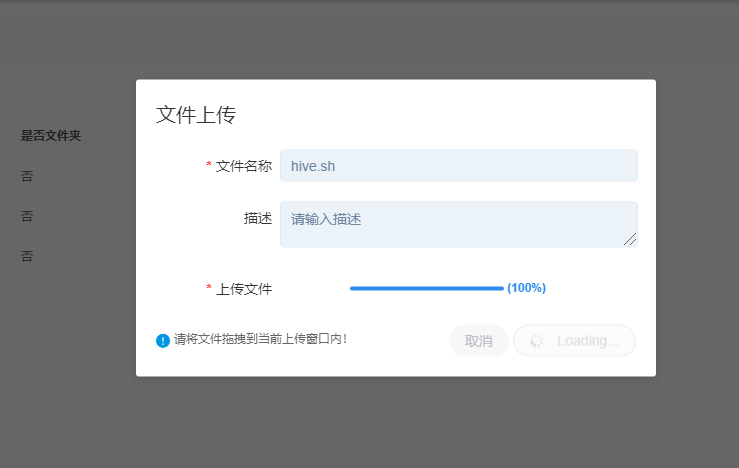Click the (100%) upload percentage text
739x468 pixels.
(x=526, y=288)
